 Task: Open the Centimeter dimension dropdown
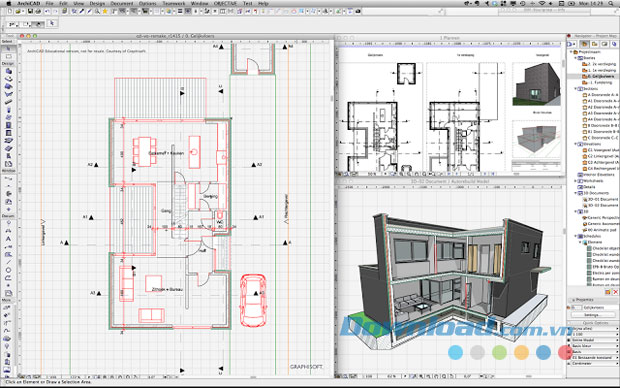click(594, 363)
